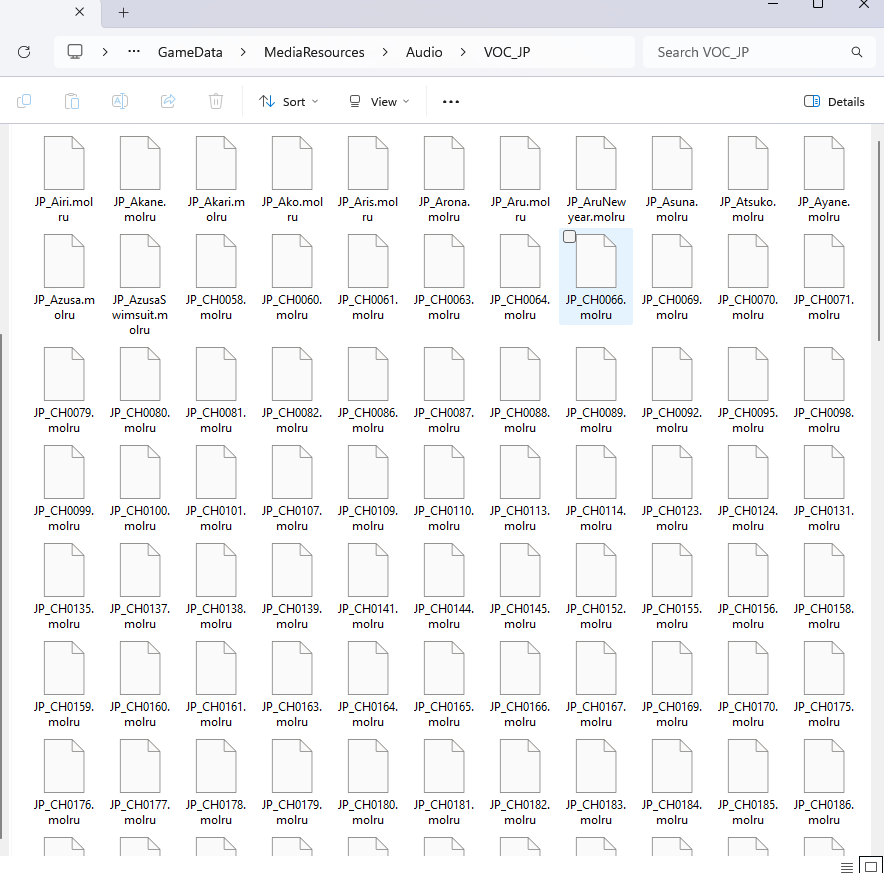The width and height of the screenshot is (884, 873).
Task: Select file JP_Azusa.molru
Action: 64,277
